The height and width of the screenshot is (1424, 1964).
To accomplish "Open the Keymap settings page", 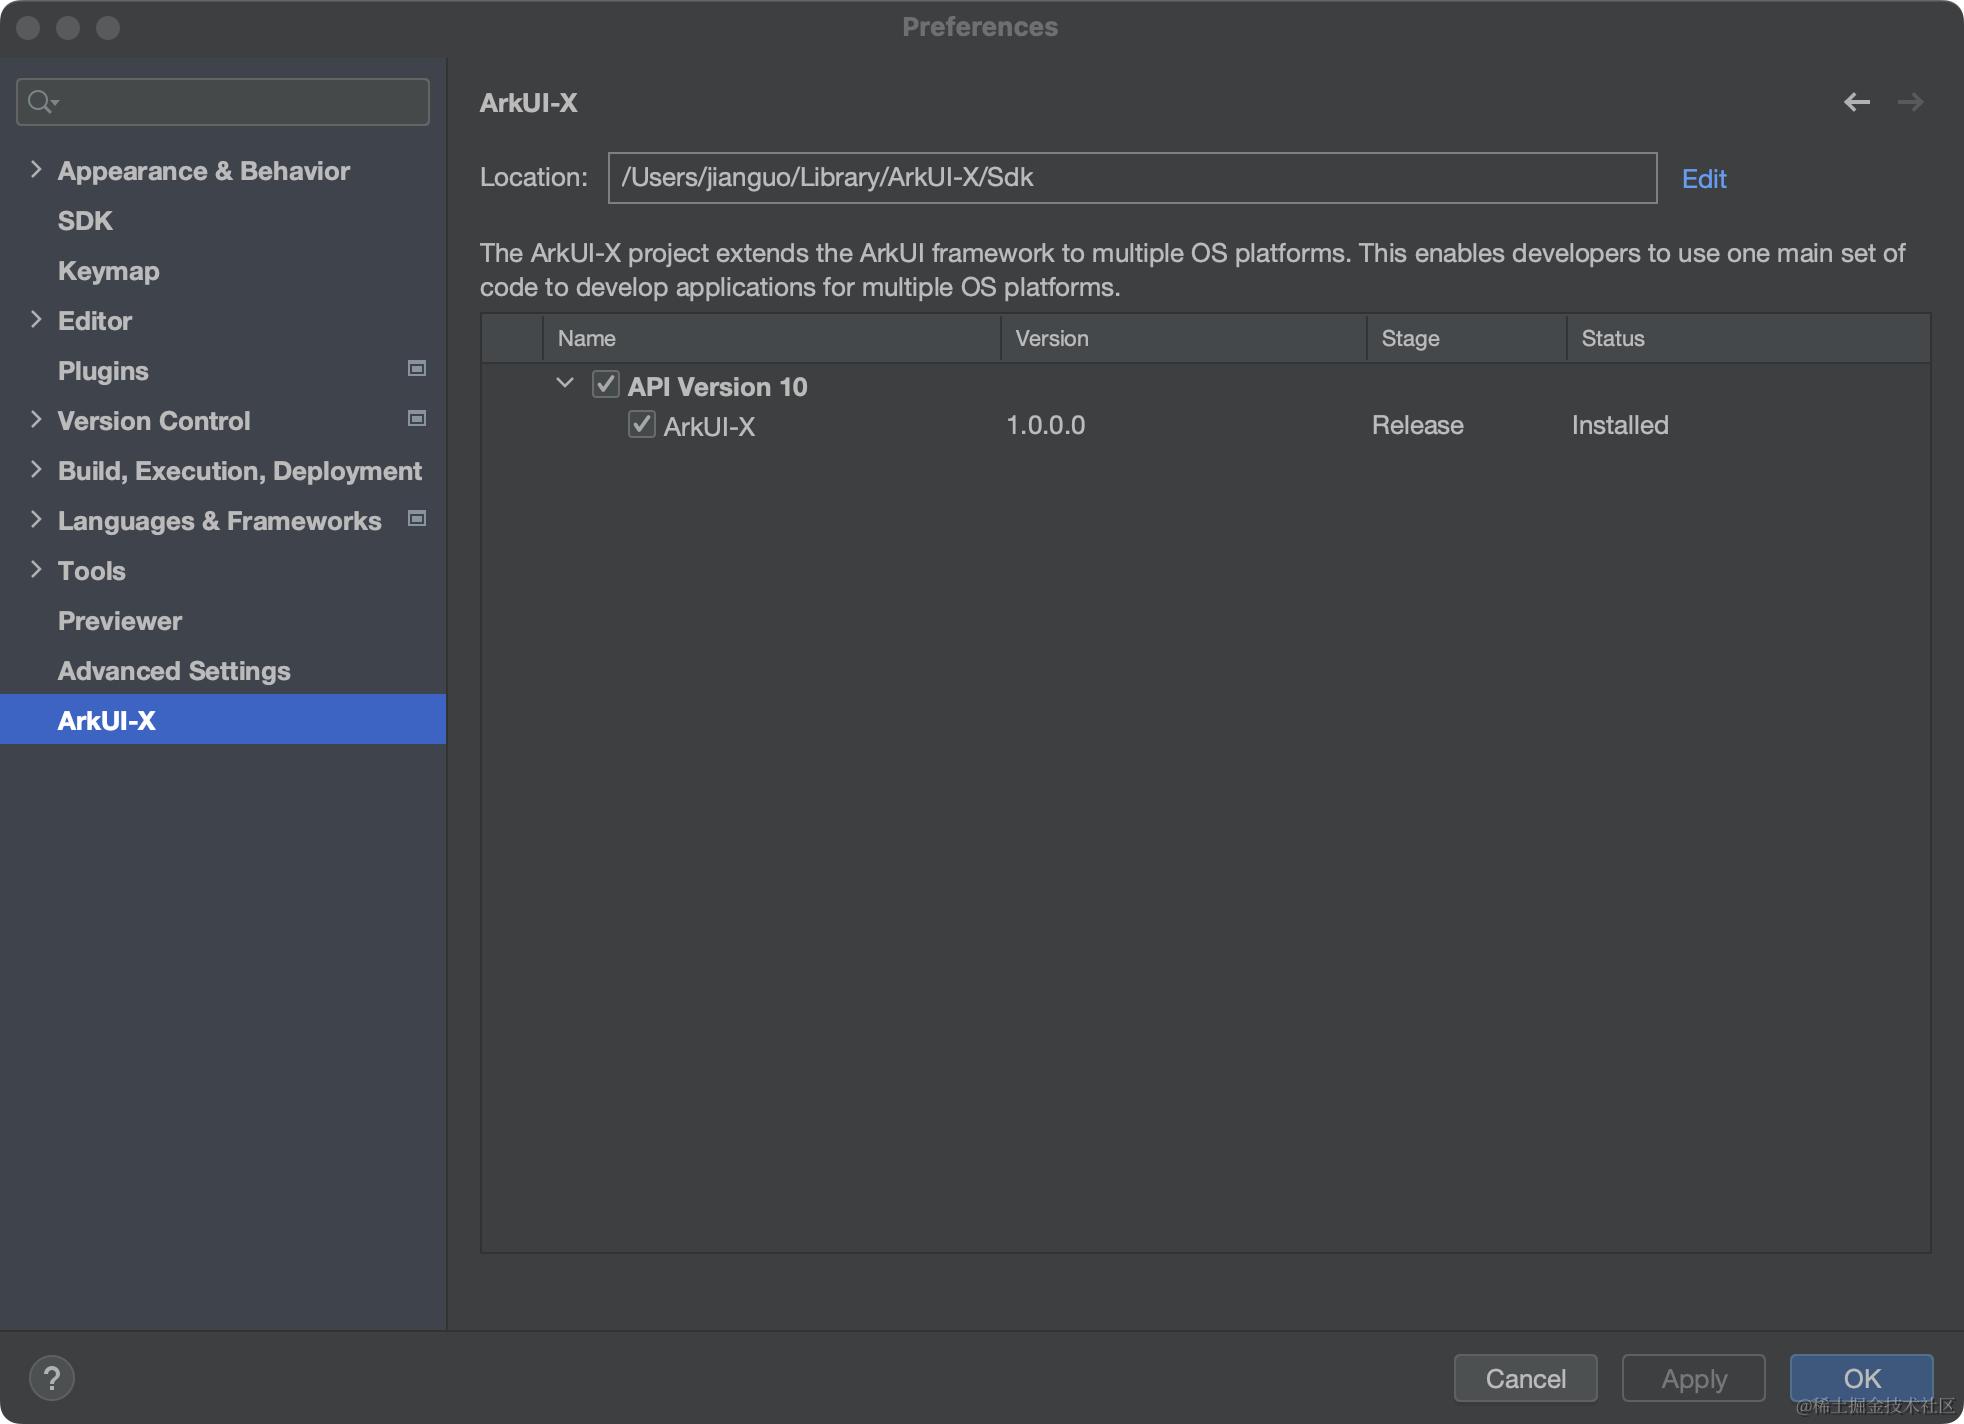I will tap(108, 271).
